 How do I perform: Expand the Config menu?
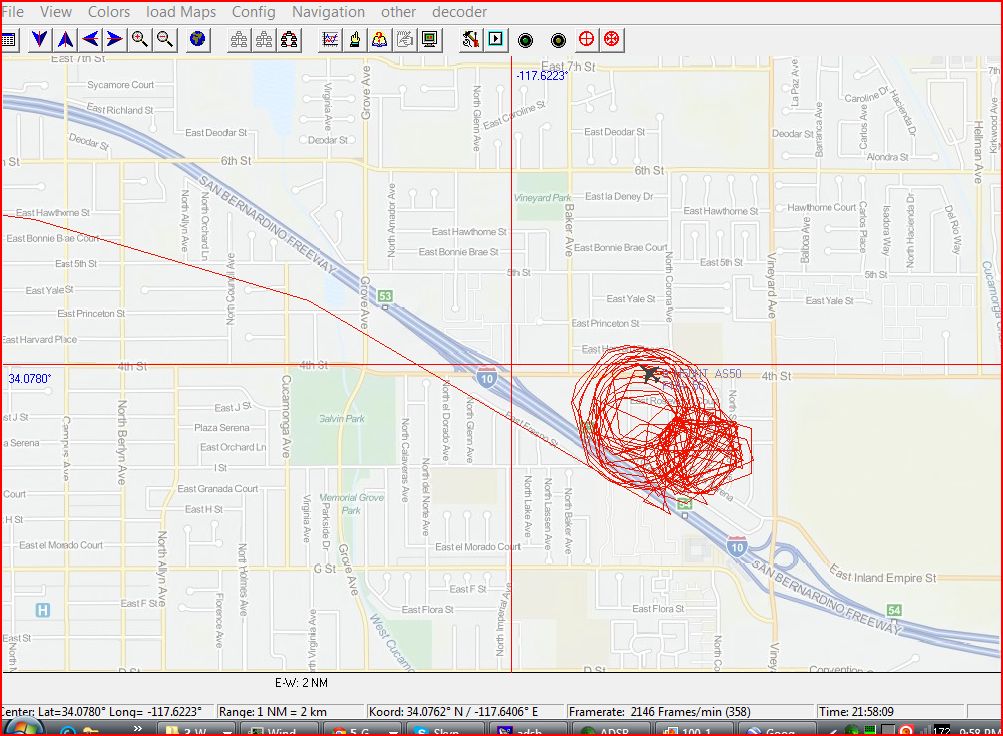[254, 12]
